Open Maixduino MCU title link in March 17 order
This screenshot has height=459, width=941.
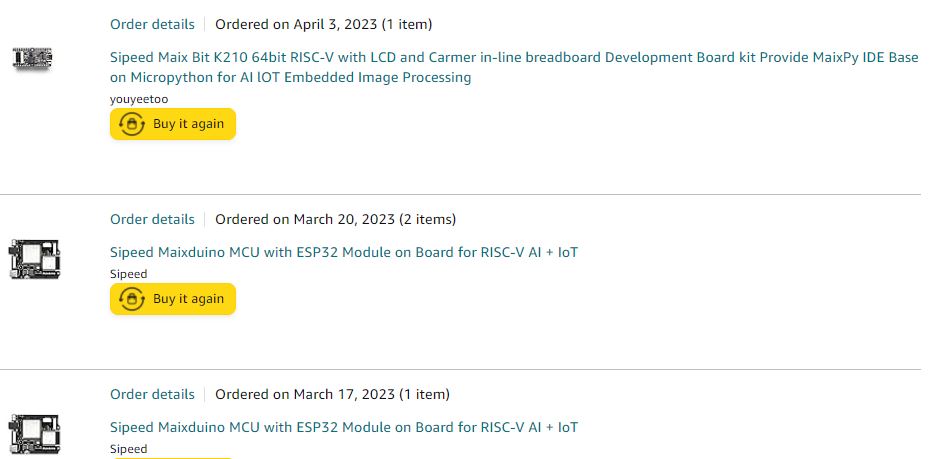[x=344, y=427]
